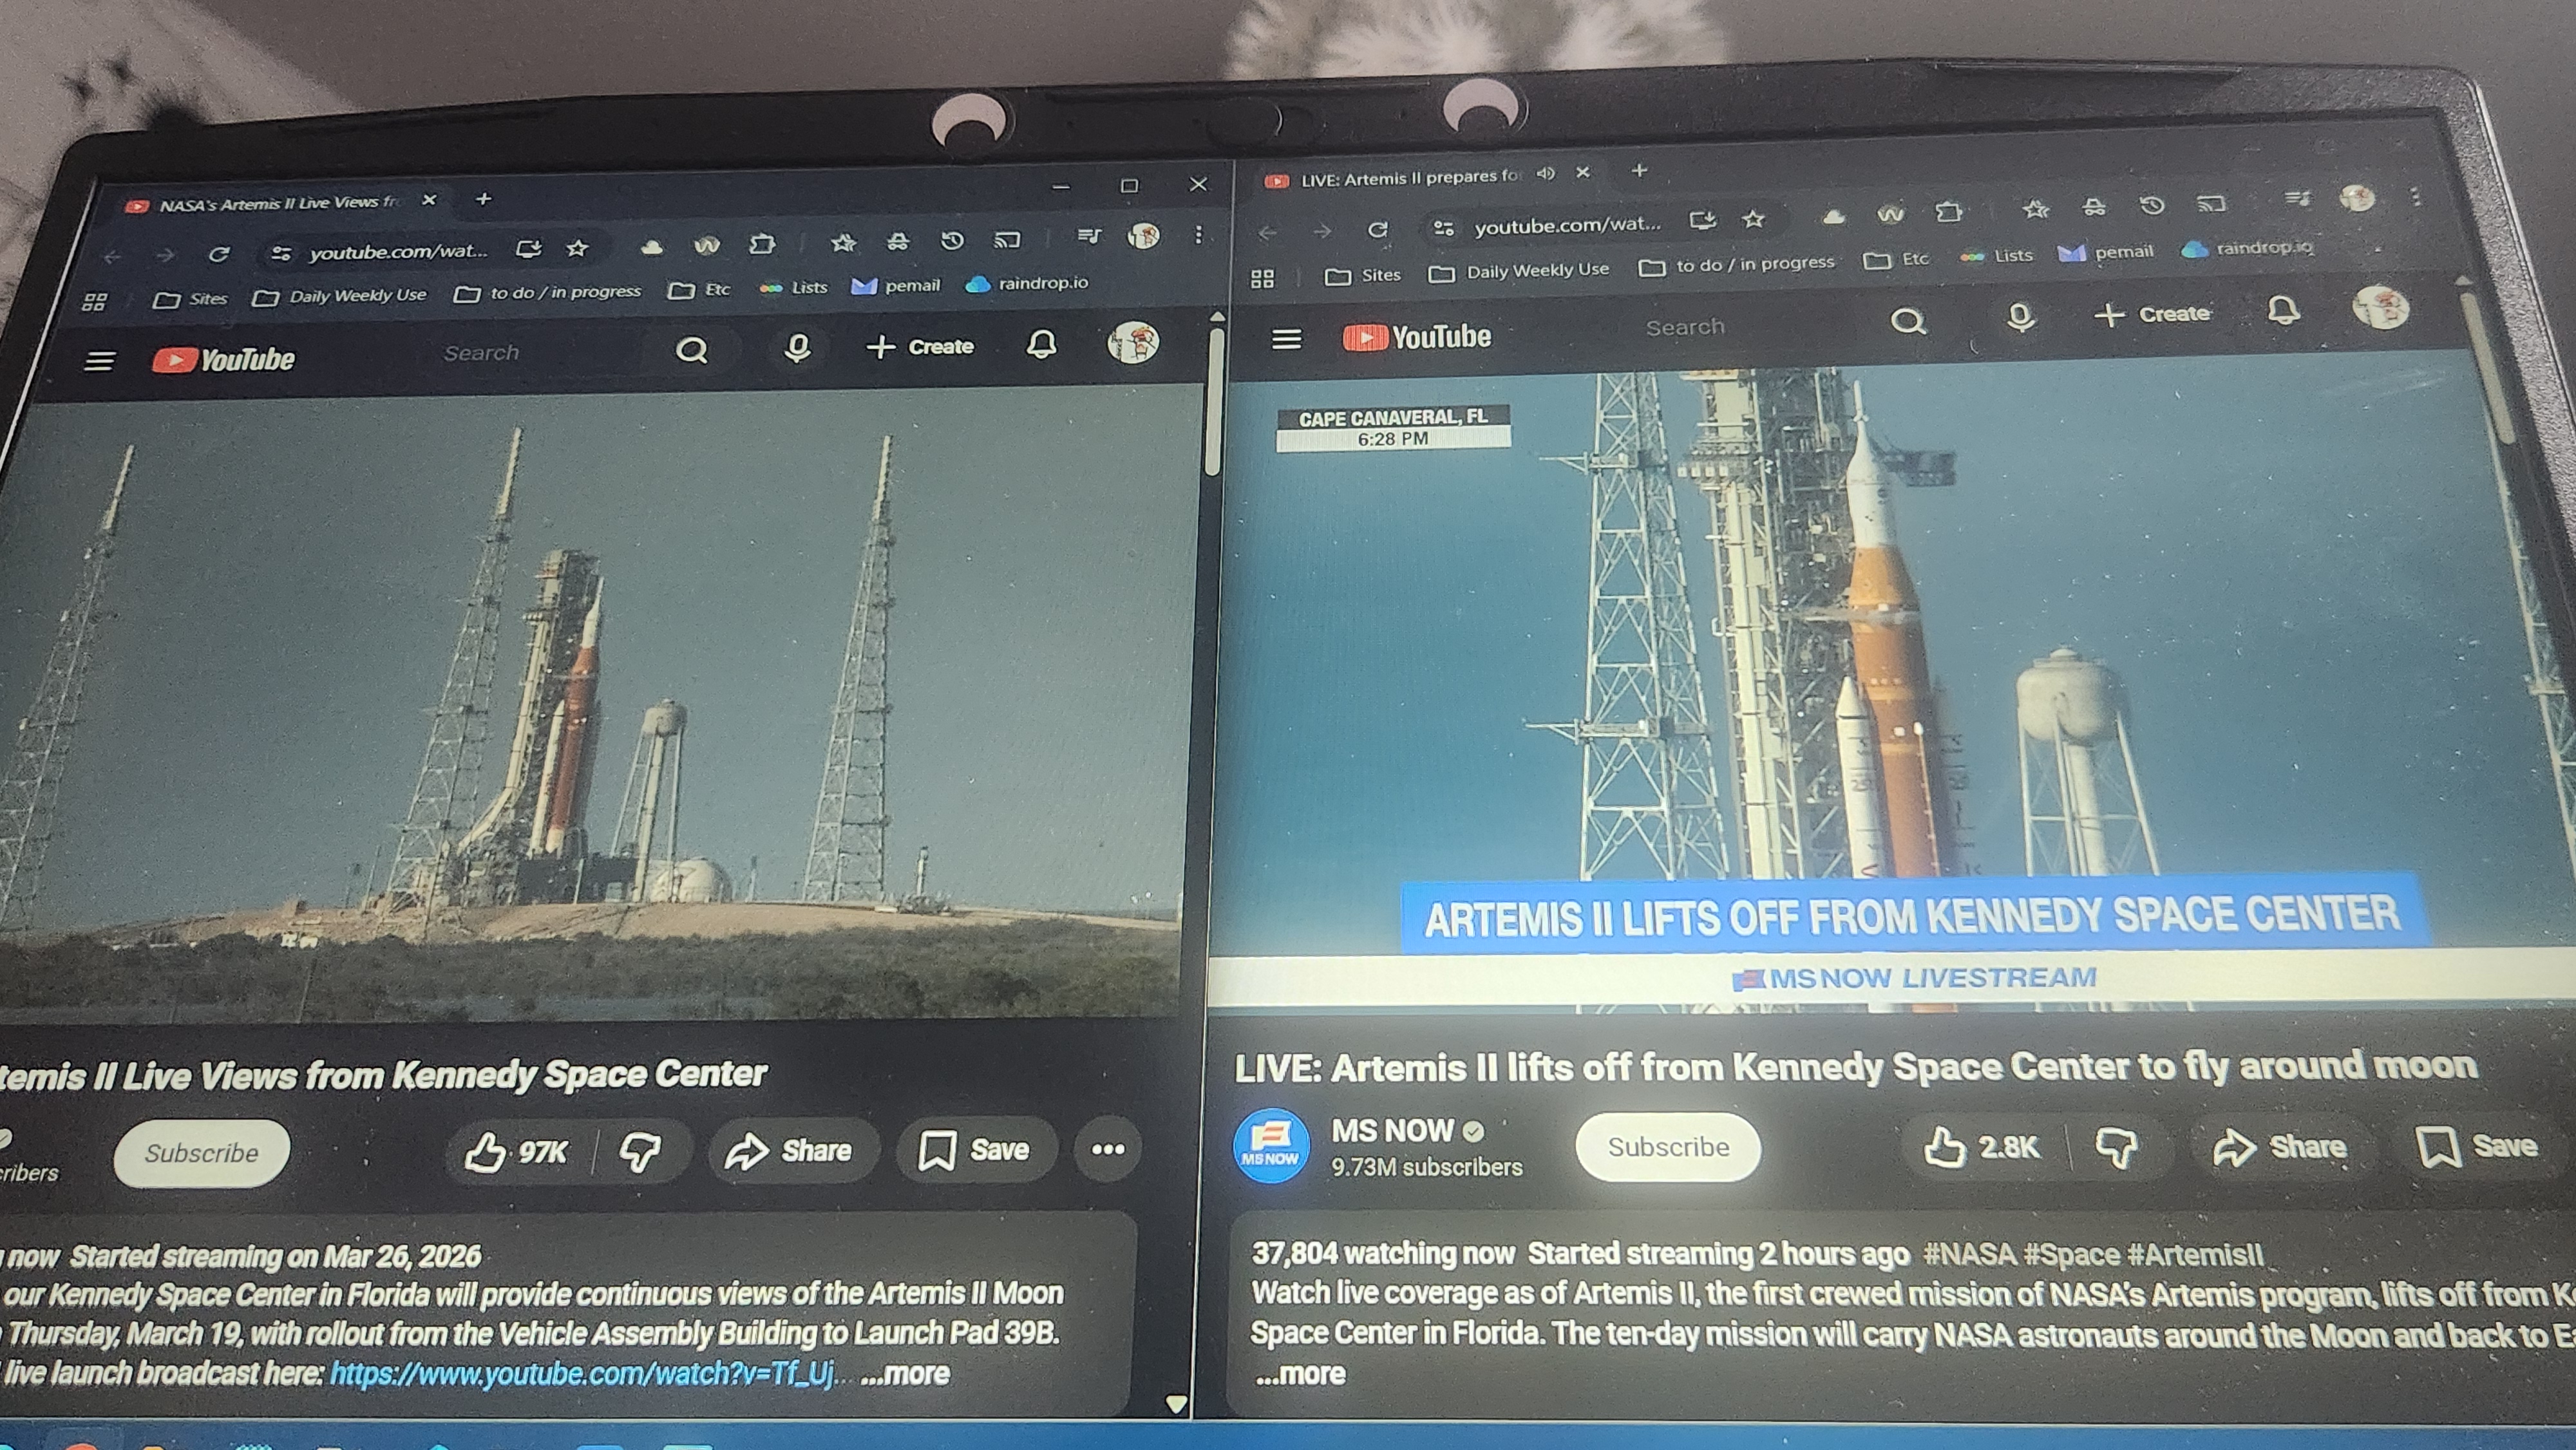Open more actions ellipsis in left window

tap(1107, 1149)
